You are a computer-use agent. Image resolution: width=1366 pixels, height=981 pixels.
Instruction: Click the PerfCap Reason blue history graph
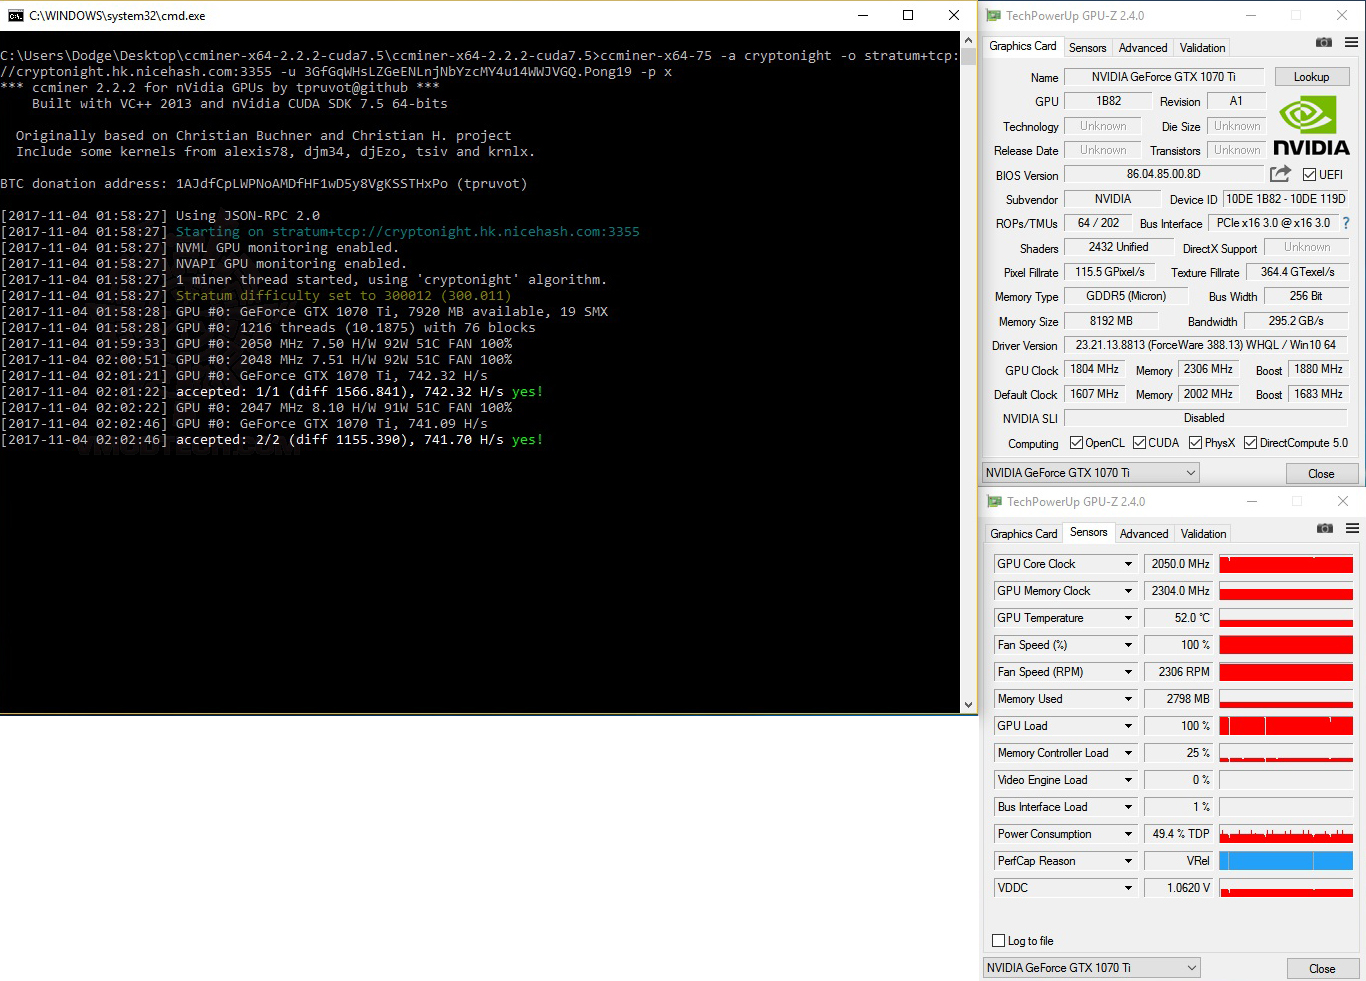[x=1286, y=861]
